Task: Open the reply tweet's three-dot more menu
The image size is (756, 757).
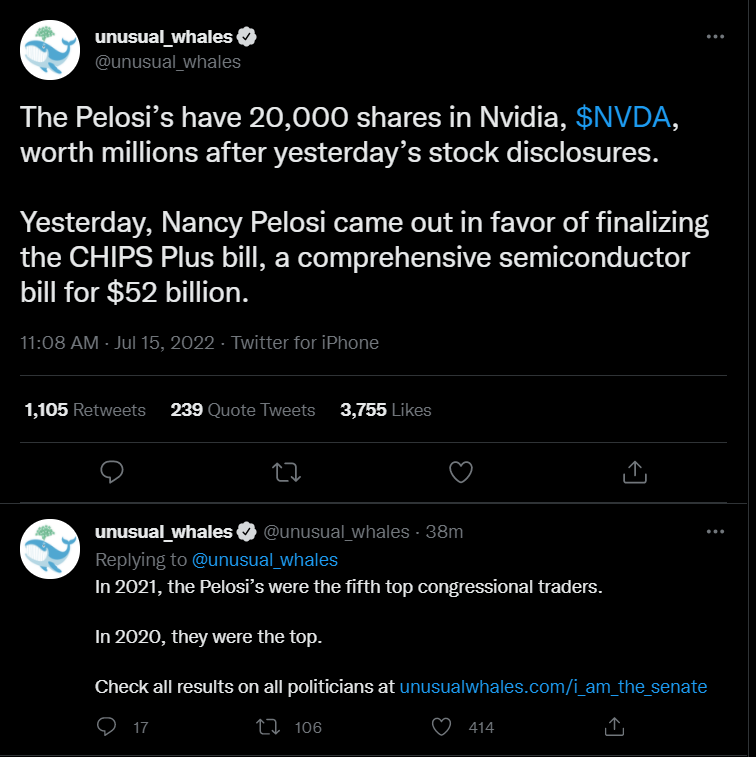Action: [x=715, y=532]
